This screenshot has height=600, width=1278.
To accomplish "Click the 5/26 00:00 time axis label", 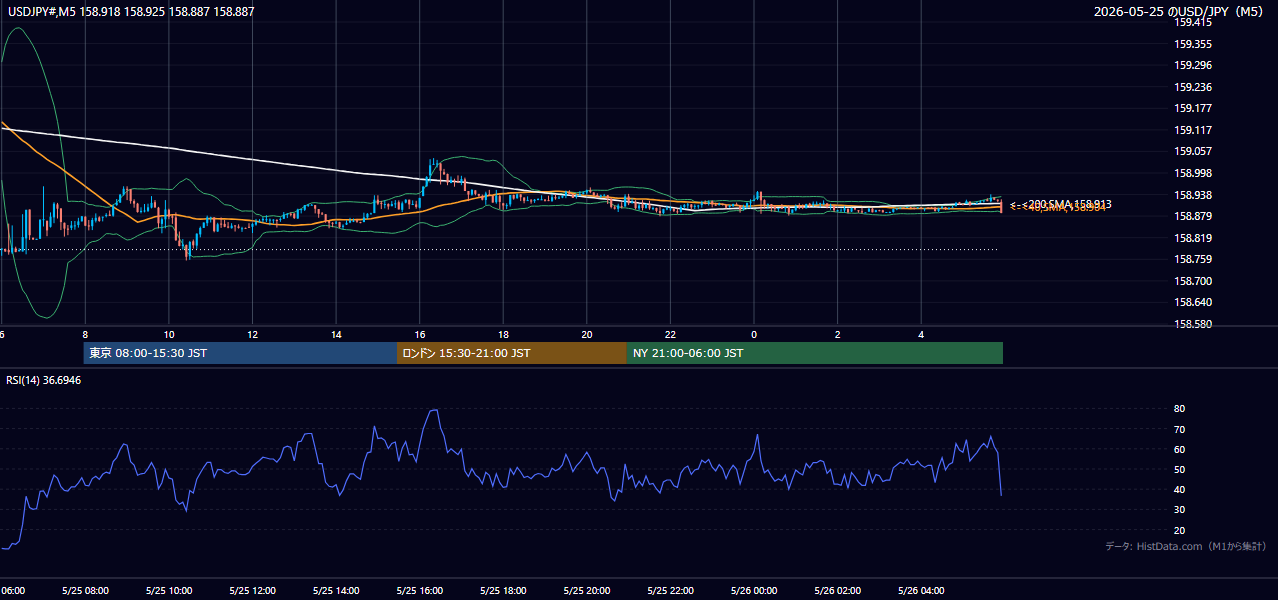I will [x=754, y=591].
